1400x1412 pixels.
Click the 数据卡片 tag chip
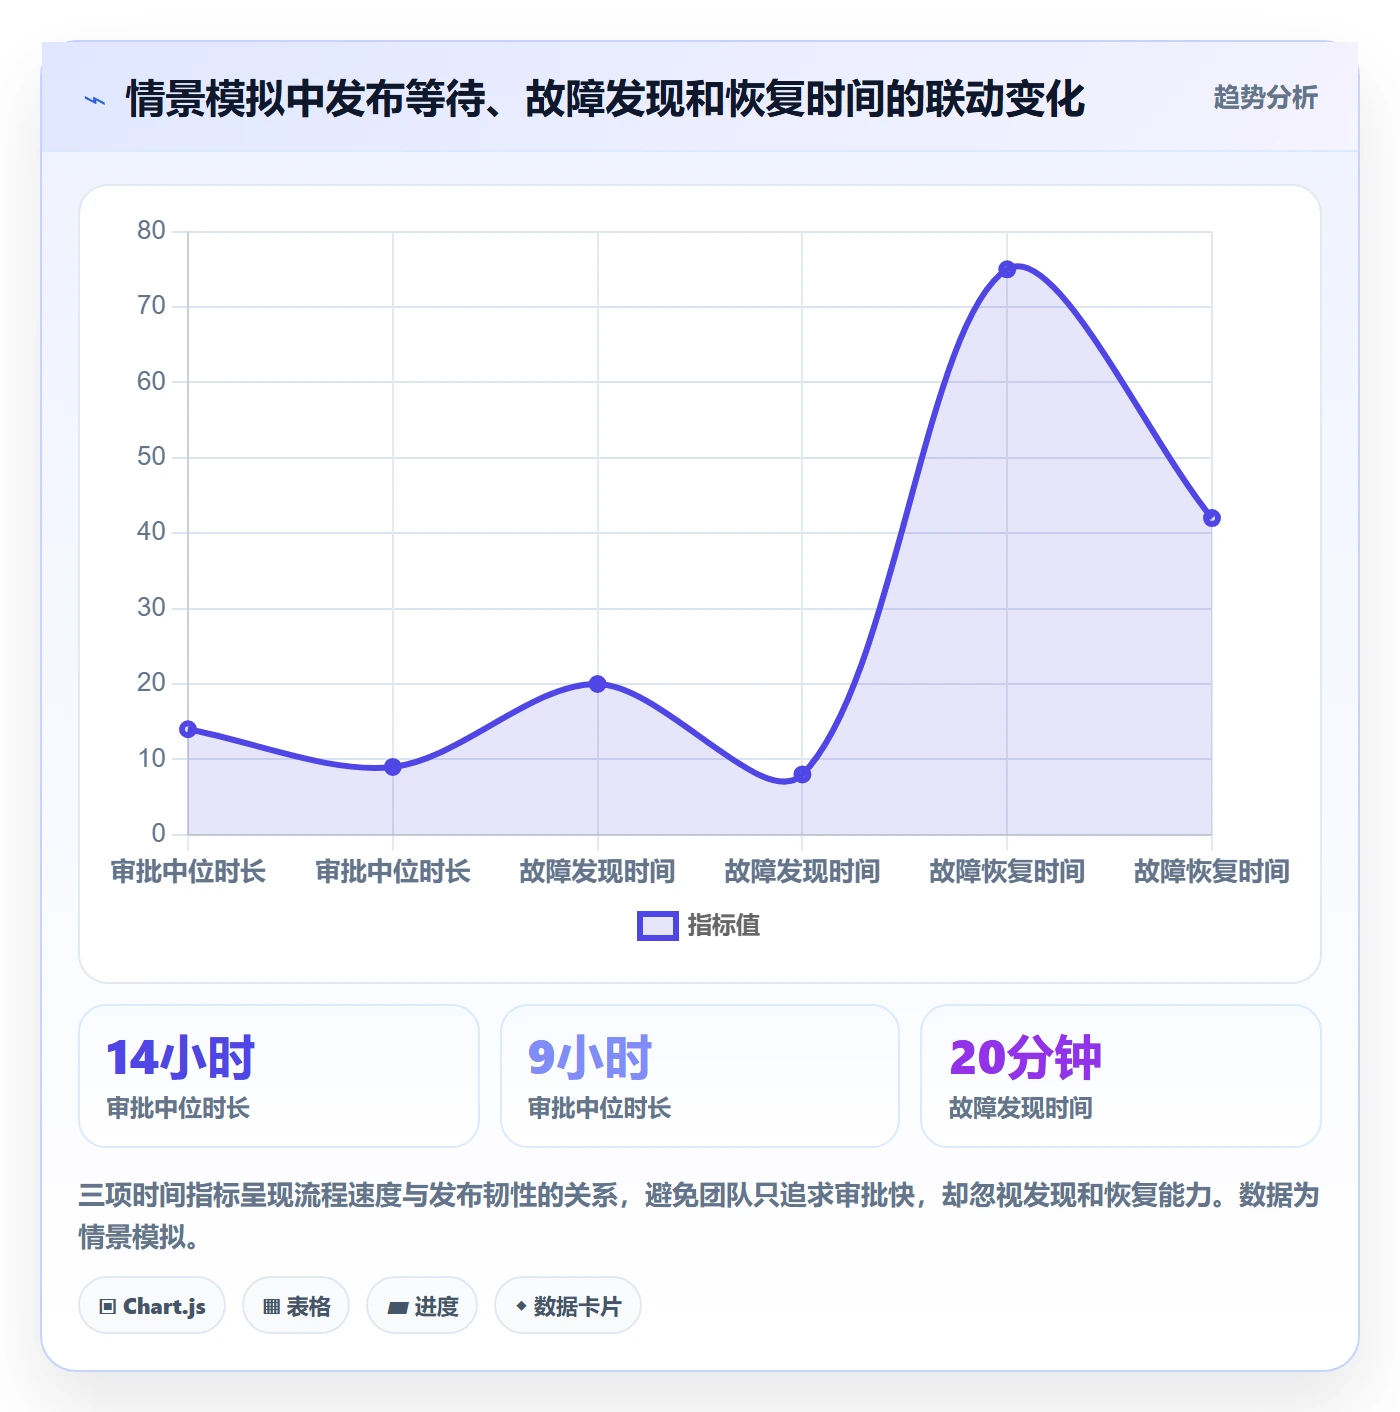click(568, 1306)
